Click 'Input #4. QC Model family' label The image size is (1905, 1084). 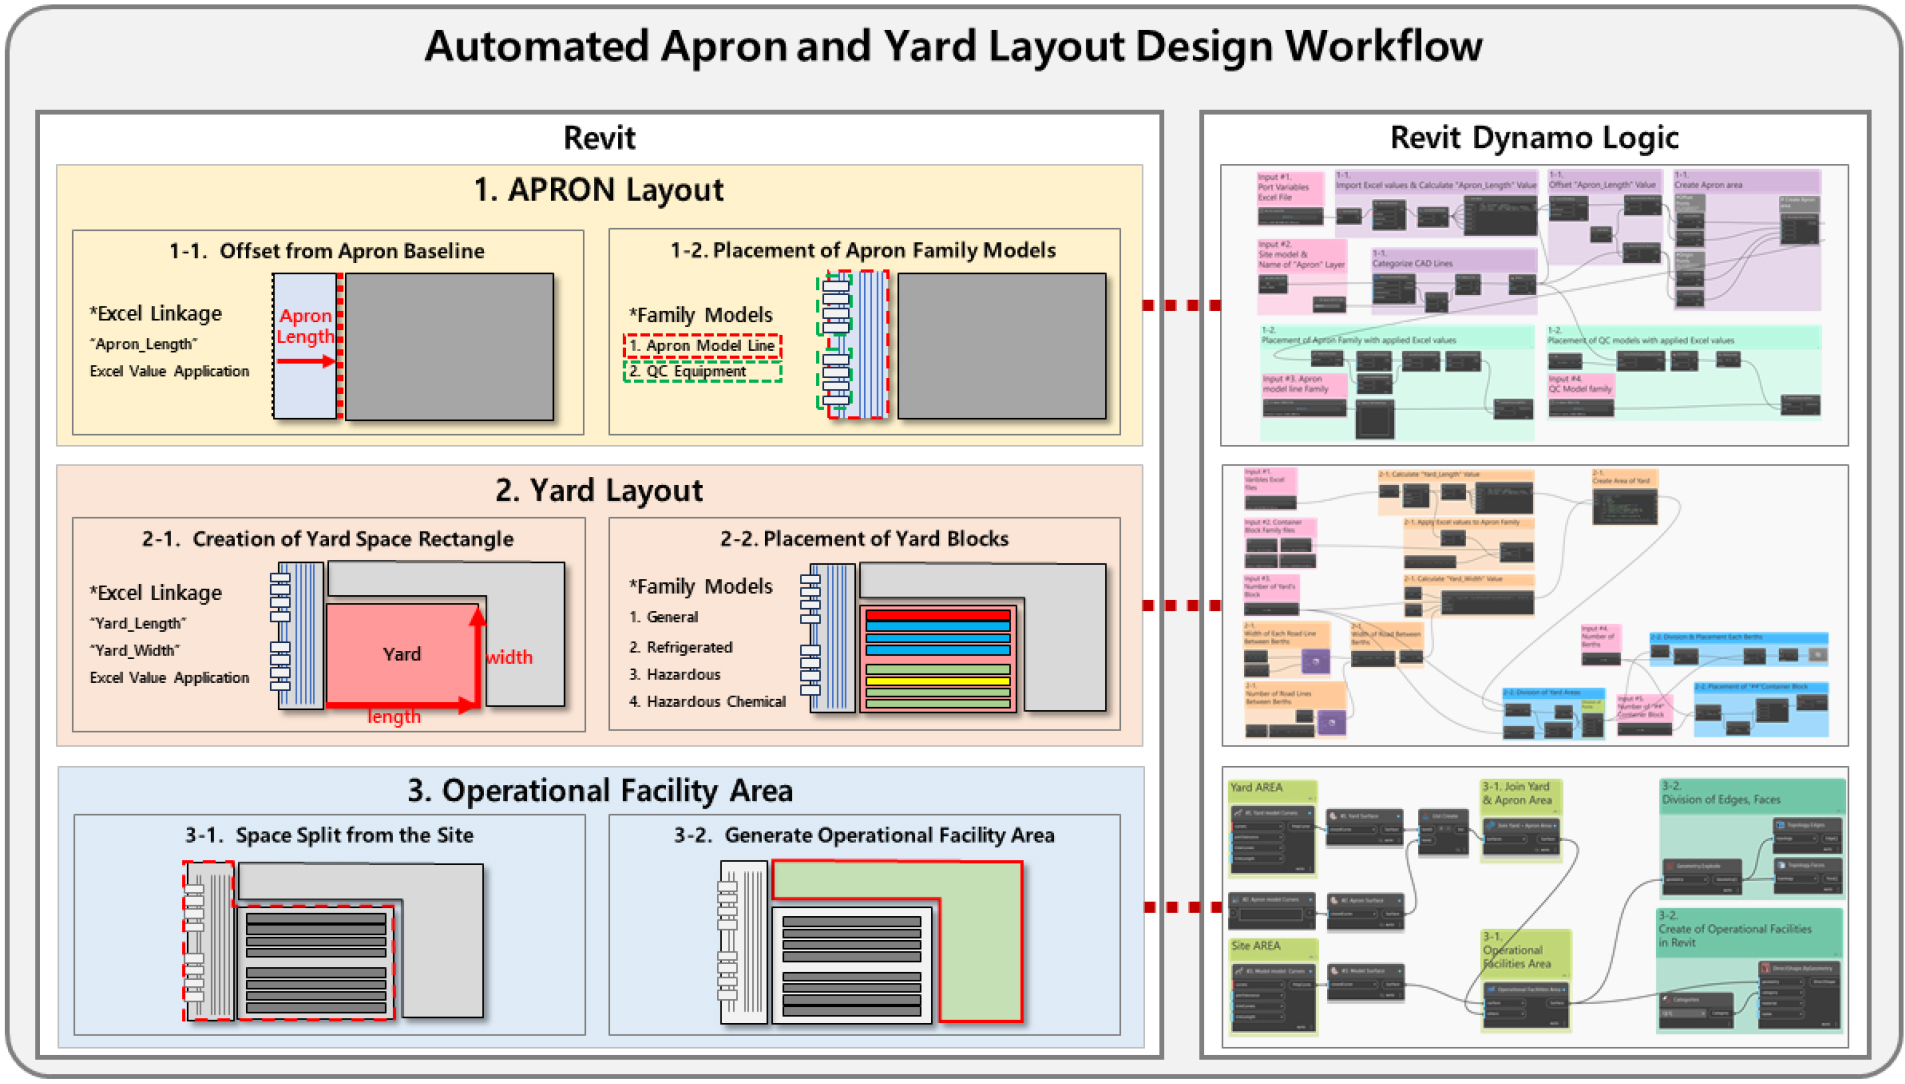(1580, 384)
